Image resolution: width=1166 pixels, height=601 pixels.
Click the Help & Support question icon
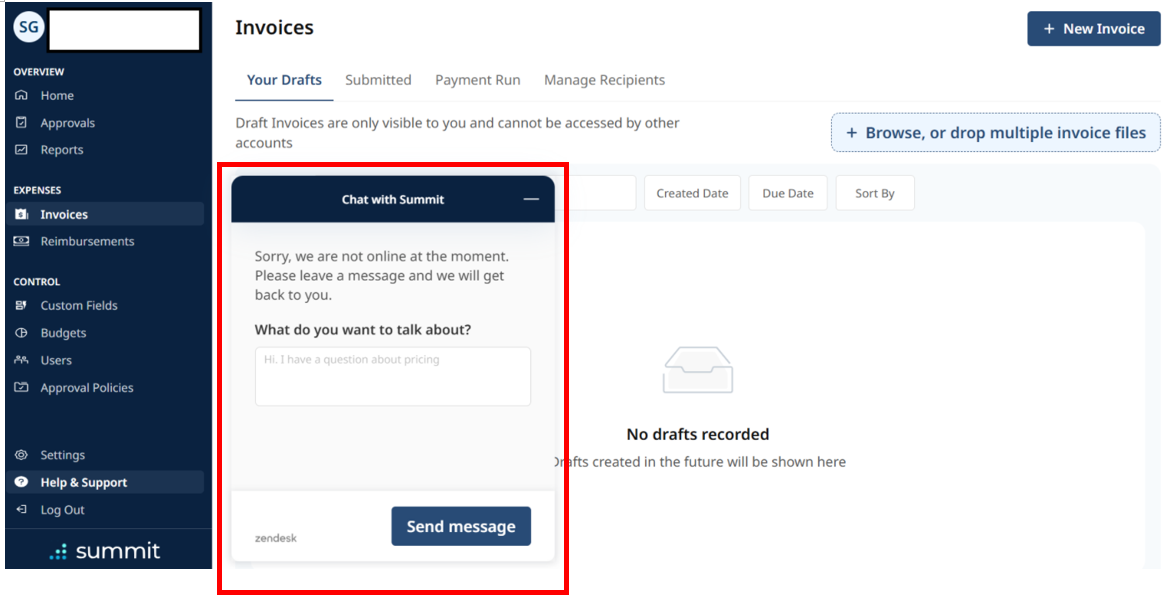tap(22, 482)
